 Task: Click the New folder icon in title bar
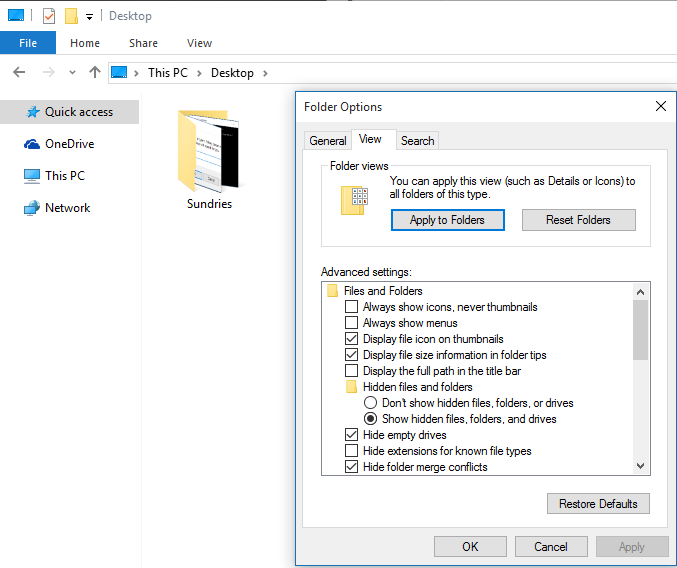coord(71,16)
